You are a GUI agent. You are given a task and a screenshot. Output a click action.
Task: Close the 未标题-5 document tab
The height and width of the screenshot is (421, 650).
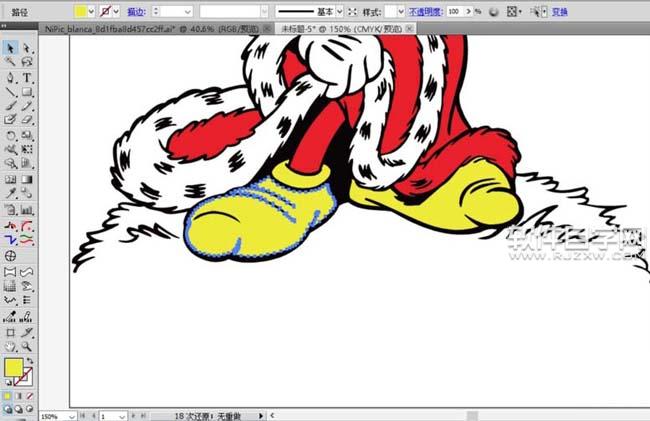(410, 28)
